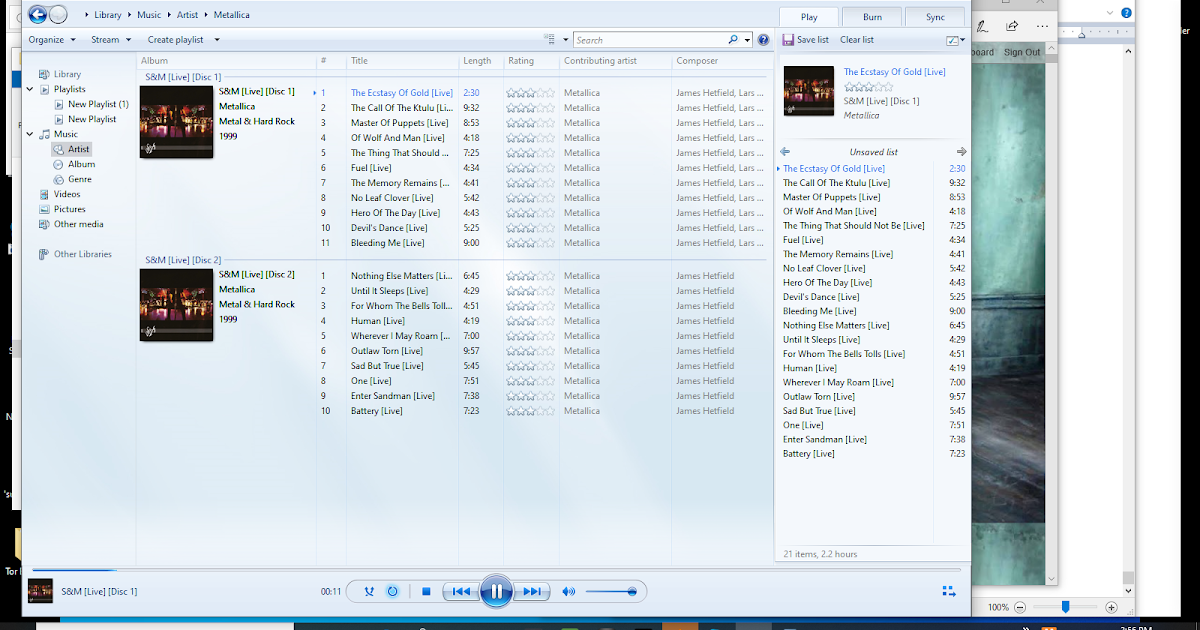Switch to the Sync tab

(x=935, y=17)
